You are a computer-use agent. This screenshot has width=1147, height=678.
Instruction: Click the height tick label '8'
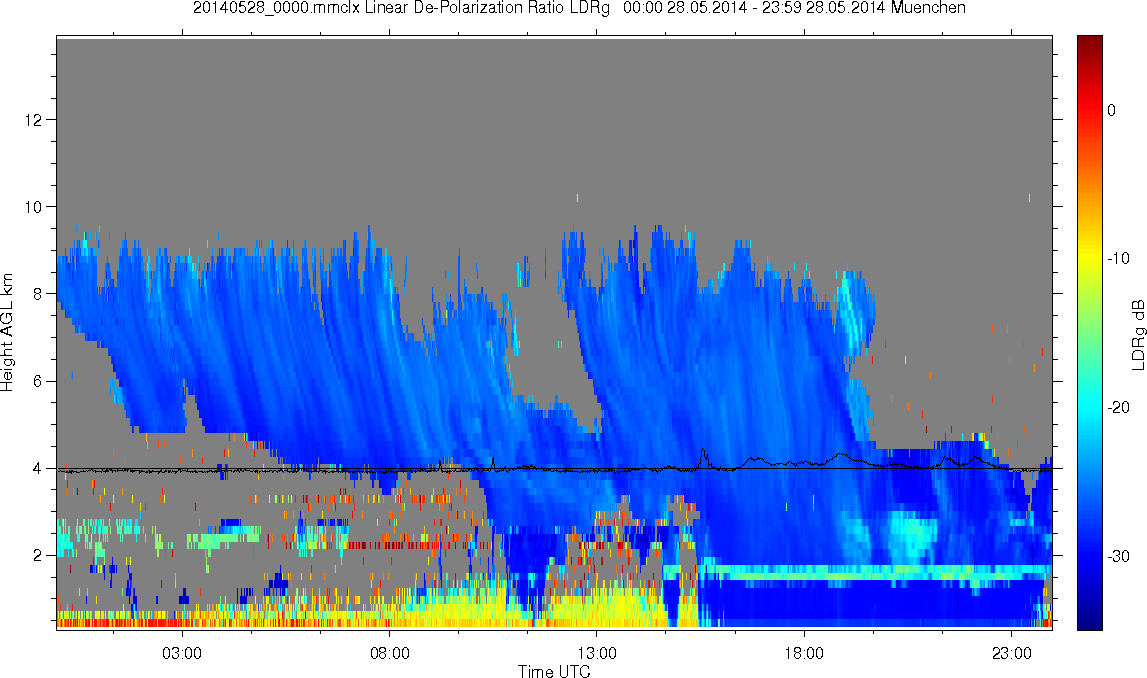pos(38,294)
